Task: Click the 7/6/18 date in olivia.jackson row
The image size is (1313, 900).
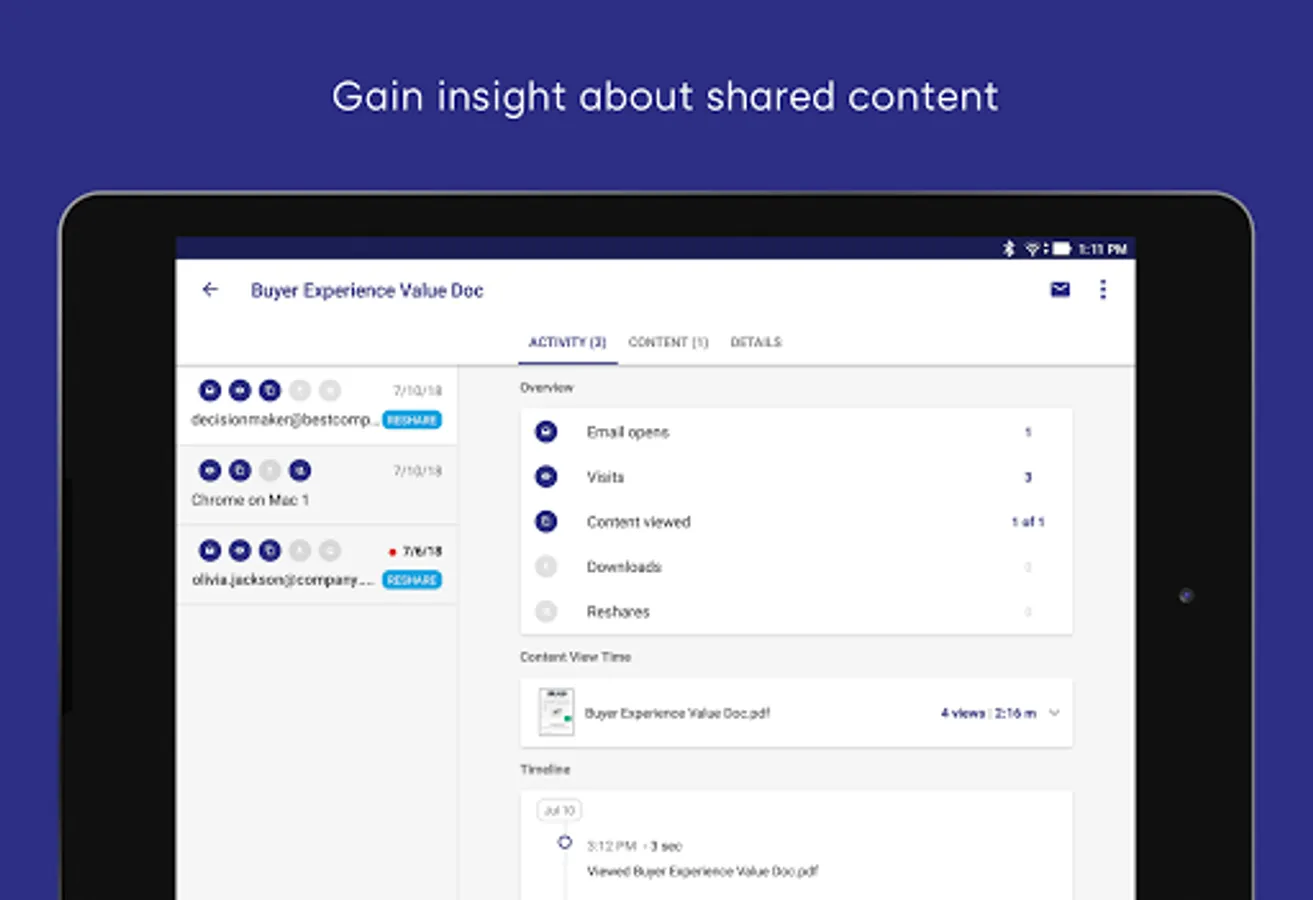Action: tap(422, 551)
